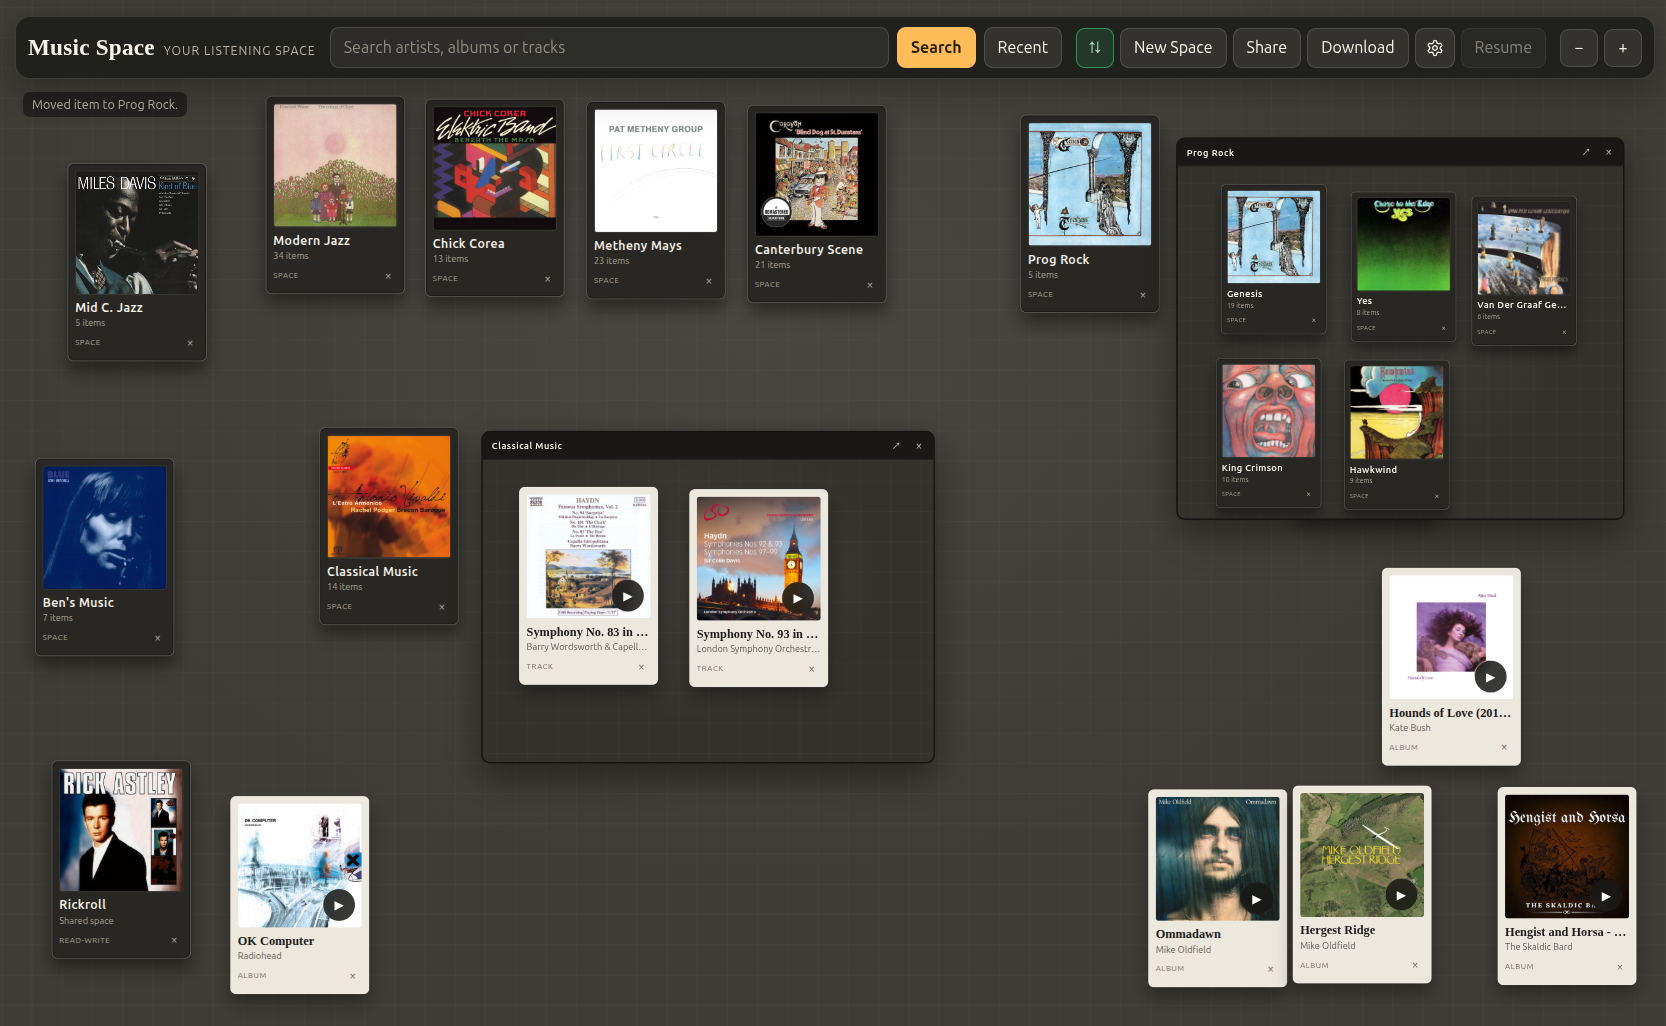Remove the Modern Jazz card
1666x1026 pixels.
[388, 276]
